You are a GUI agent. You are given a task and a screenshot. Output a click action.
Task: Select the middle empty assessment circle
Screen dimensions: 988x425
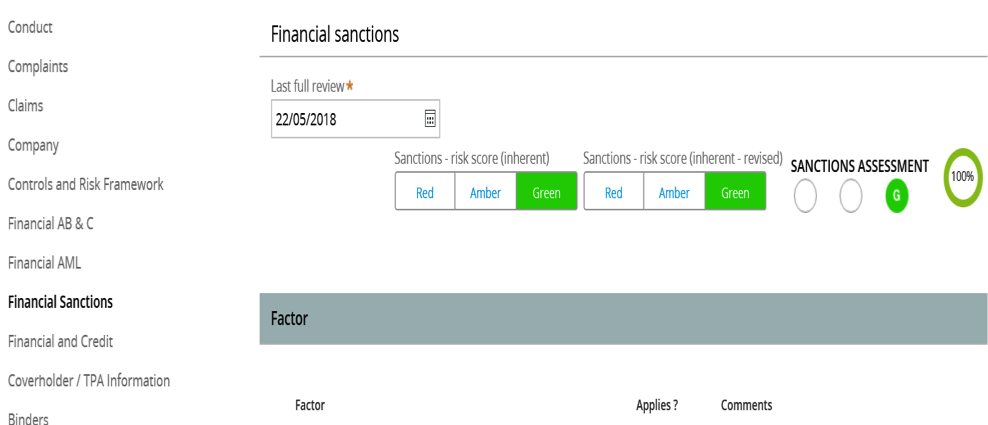click(x=851, y=196)
